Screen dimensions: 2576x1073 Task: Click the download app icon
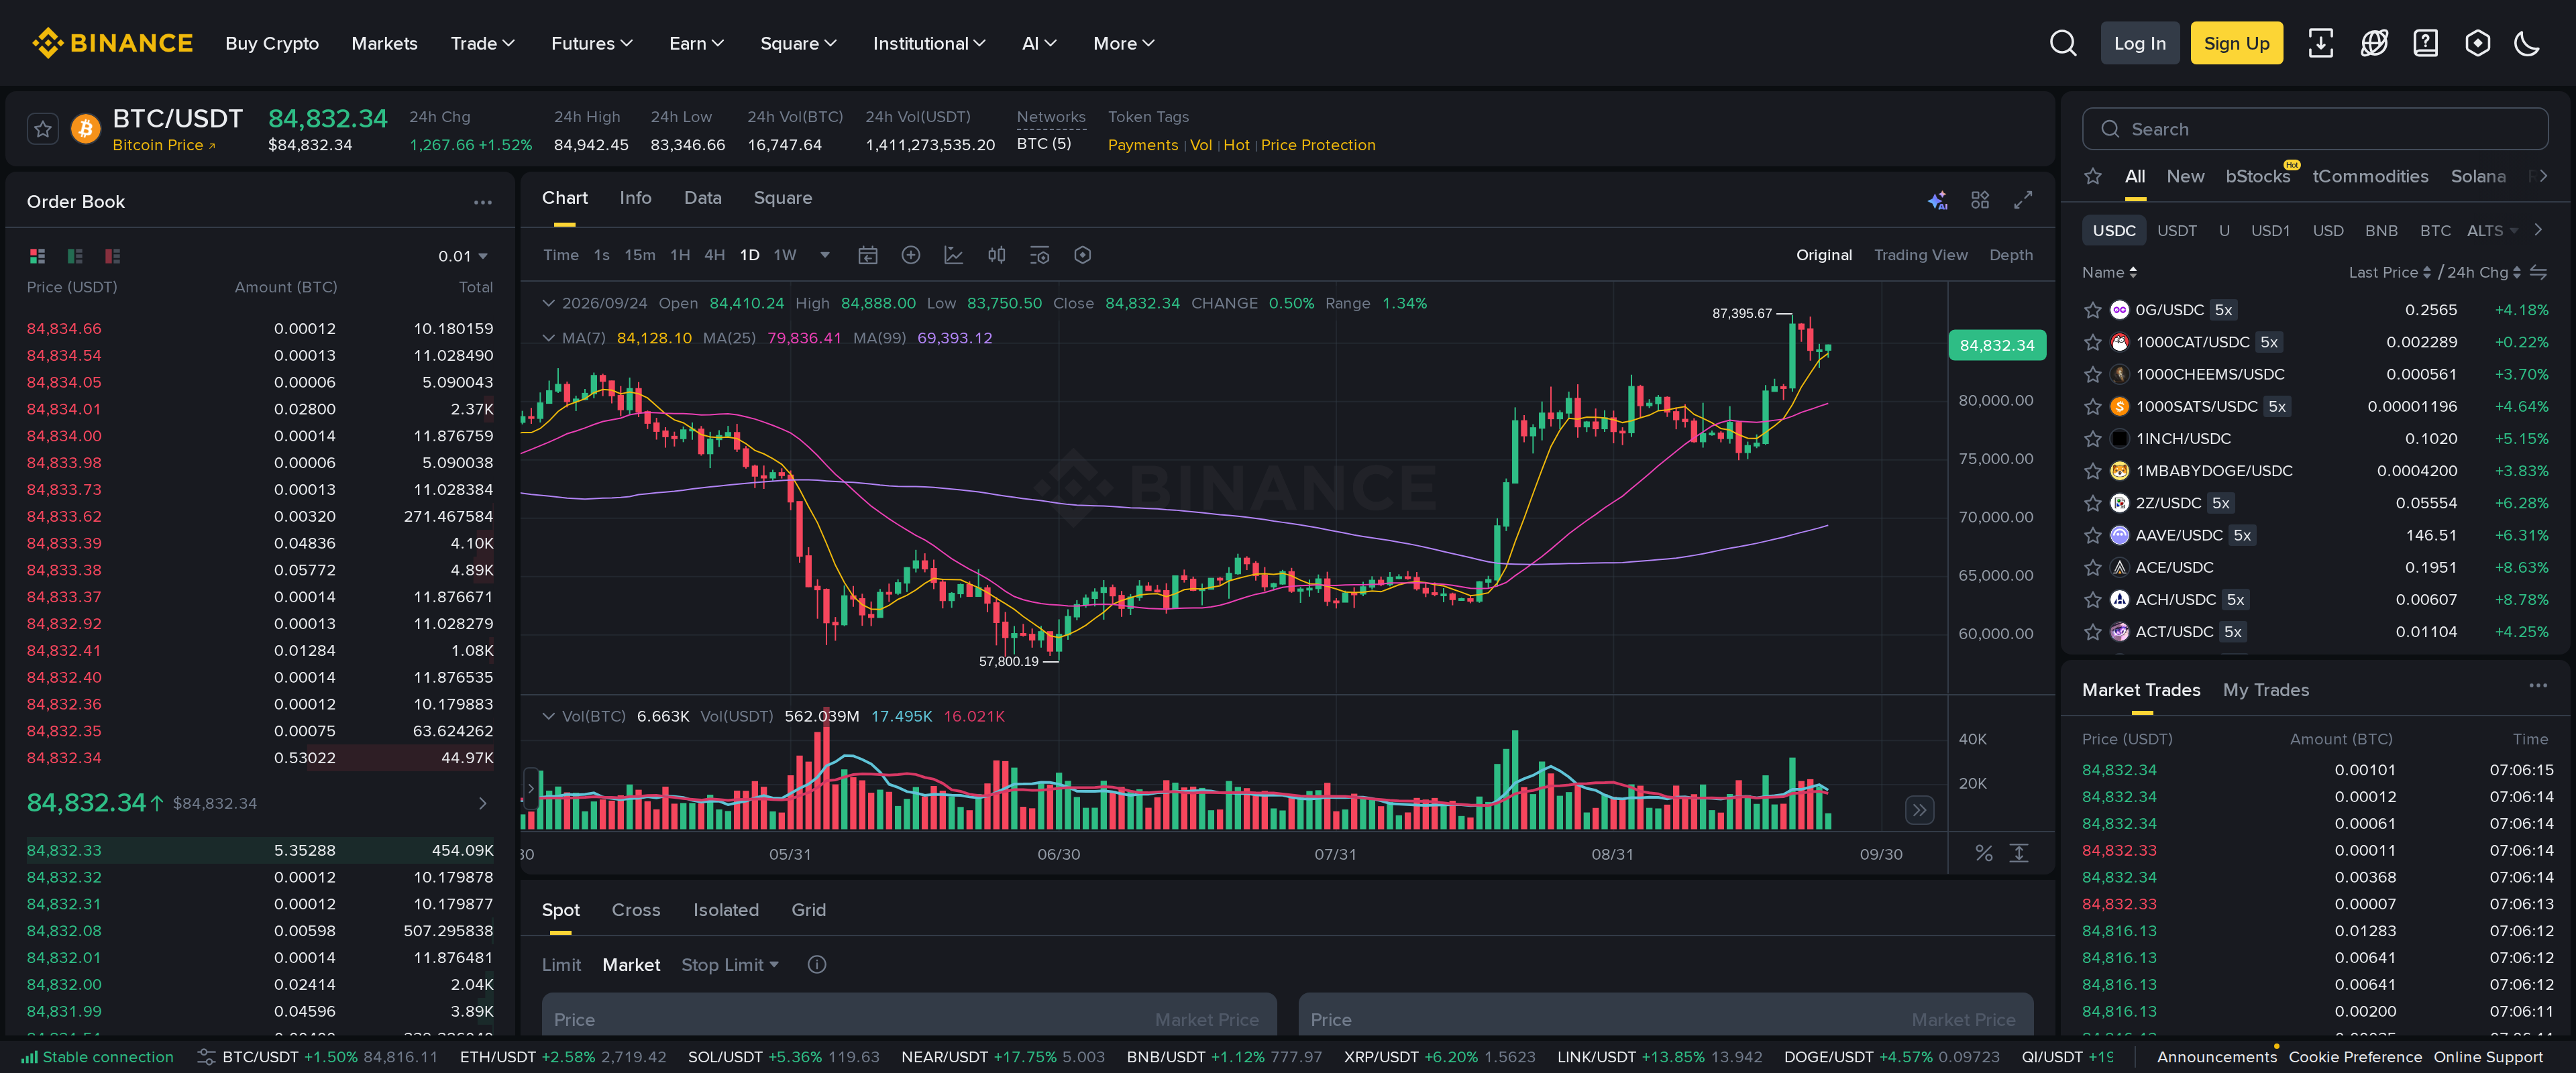(2320, 43)
